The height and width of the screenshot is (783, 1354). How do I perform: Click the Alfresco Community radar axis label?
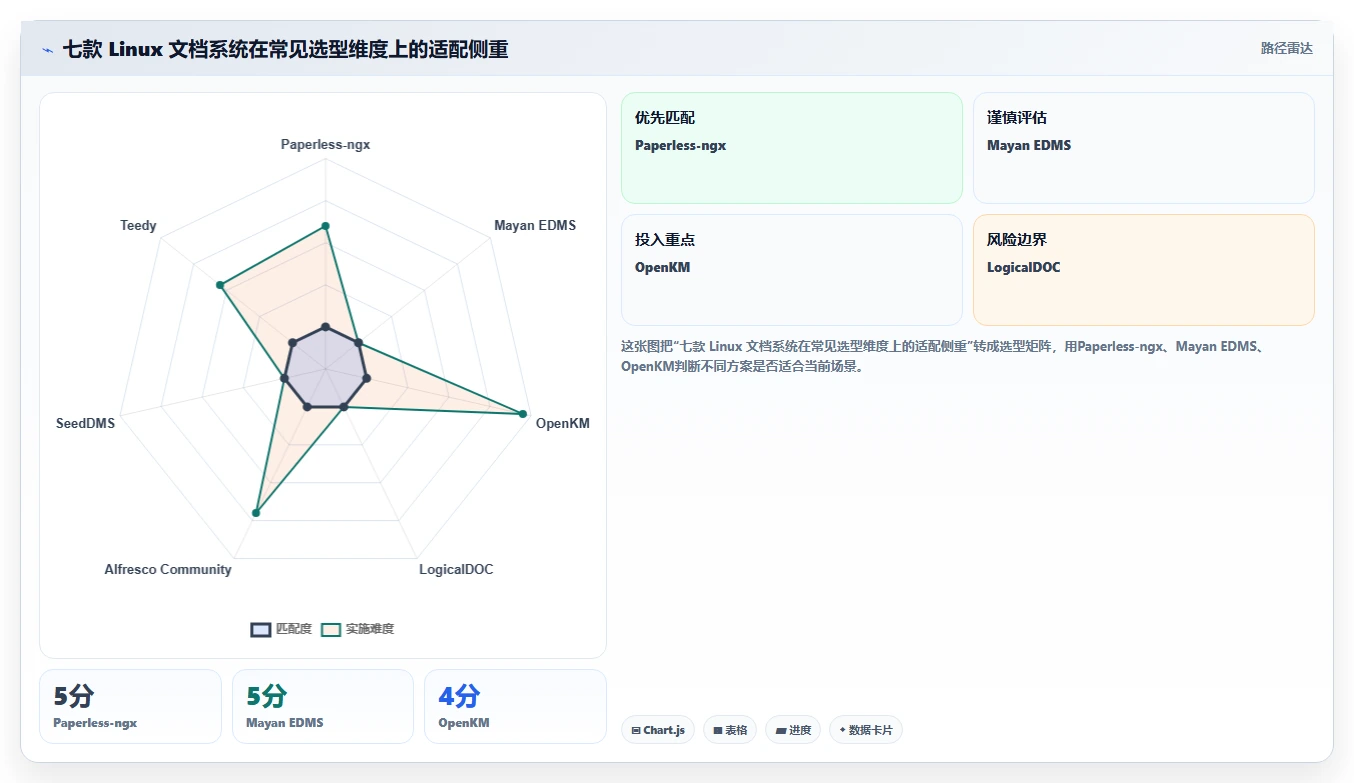[x=168, y=569]
